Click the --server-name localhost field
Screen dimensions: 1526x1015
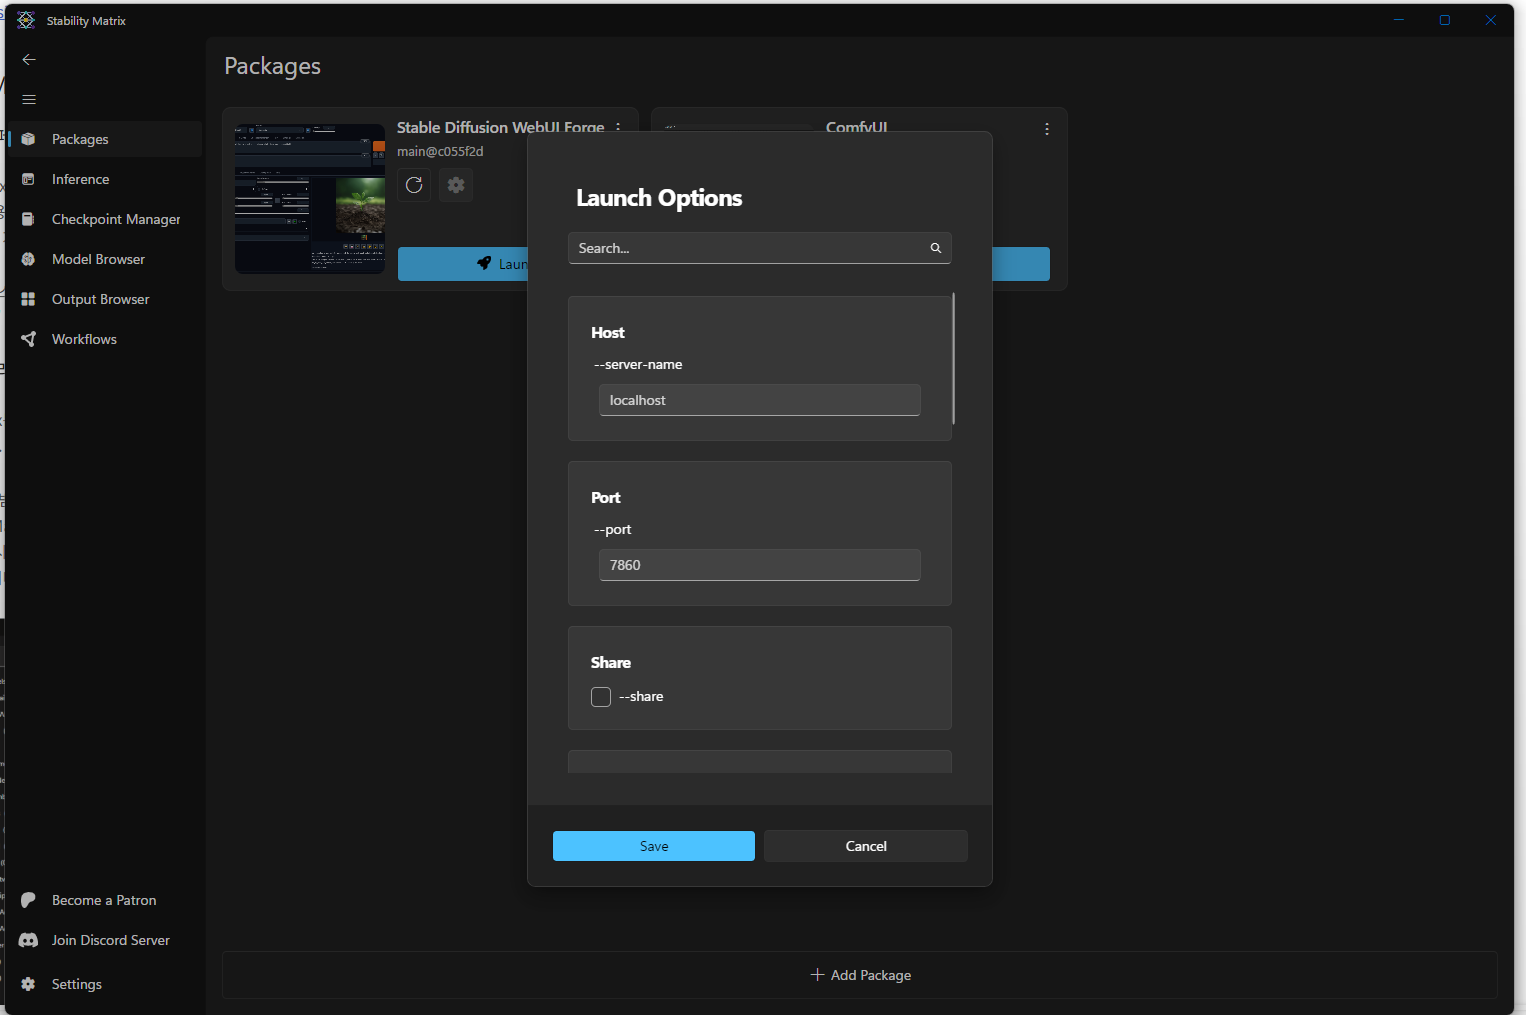pos(759,400)
